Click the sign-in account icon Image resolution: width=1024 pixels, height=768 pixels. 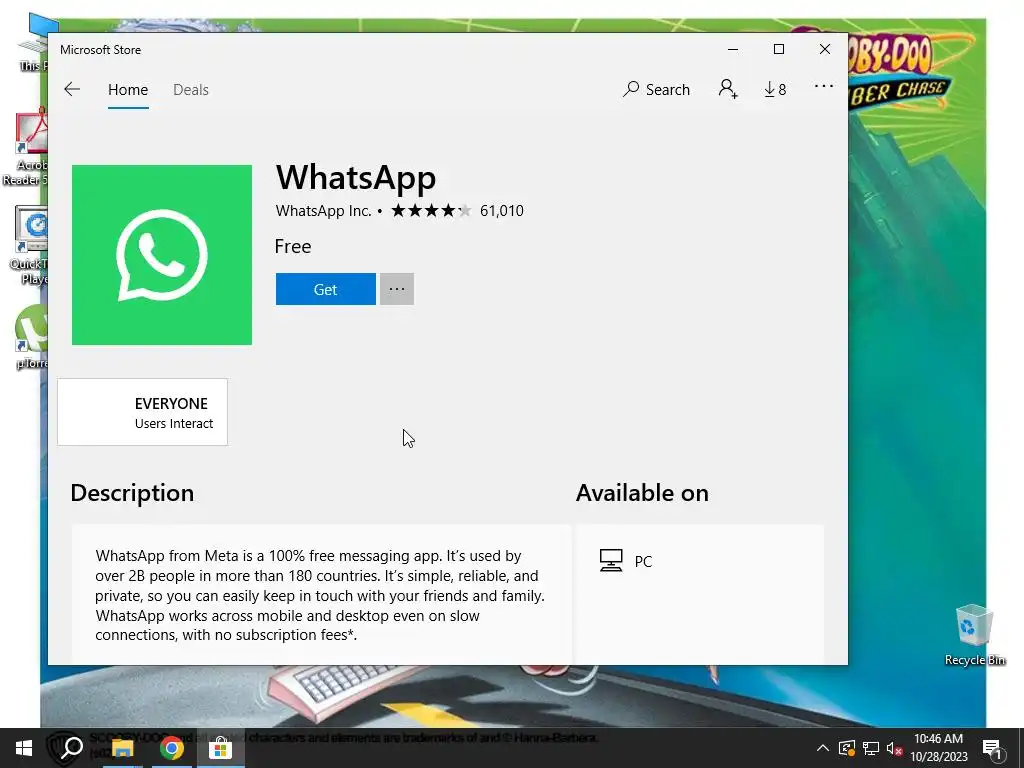[728, 89]
